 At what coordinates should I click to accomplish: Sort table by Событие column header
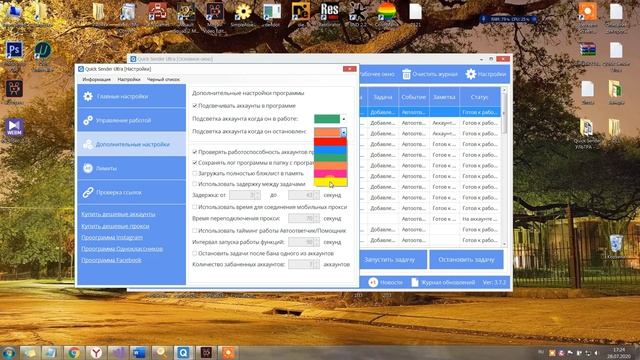[x=413, y=97]
